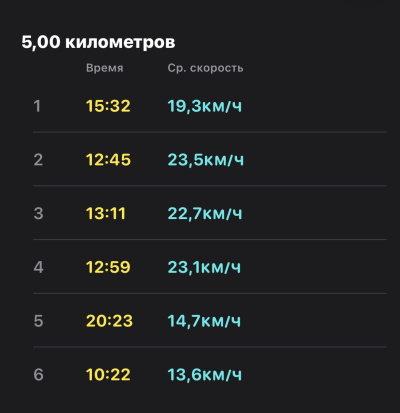Click the time 12:45
Viewport: 400px width, 413px height.
(x=108, y=160)
